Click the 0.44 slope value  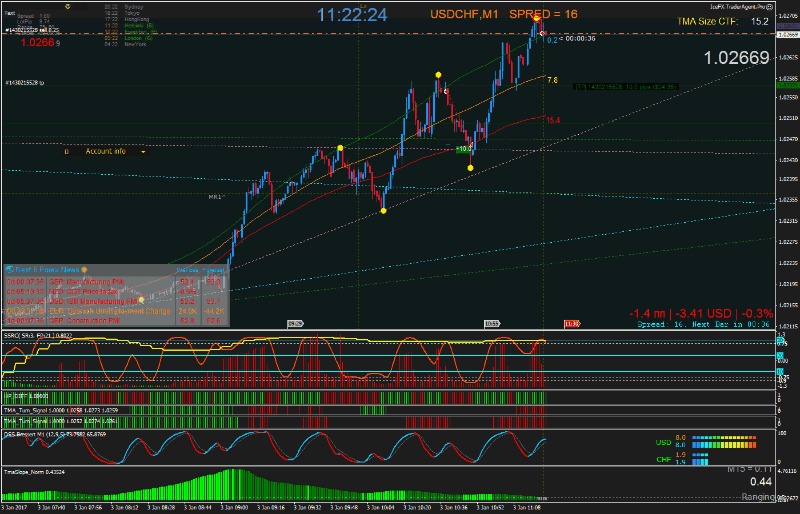tap(761, 481)
